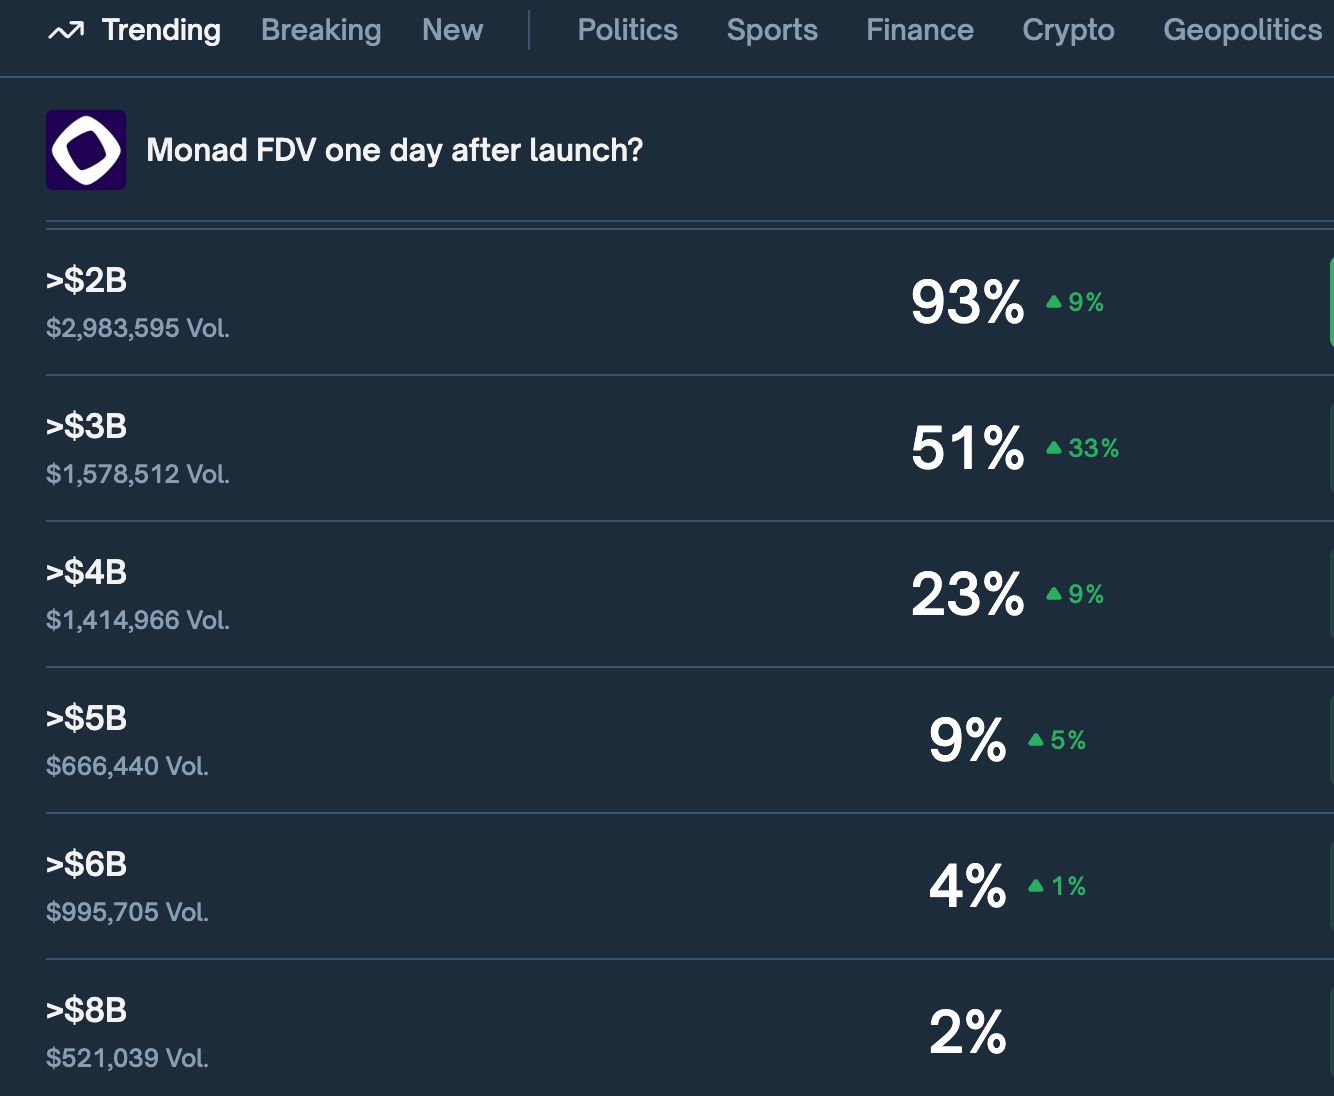Open the Trending tab
The width and height of the screenshot is (1334, 1096).
point(161,30)
